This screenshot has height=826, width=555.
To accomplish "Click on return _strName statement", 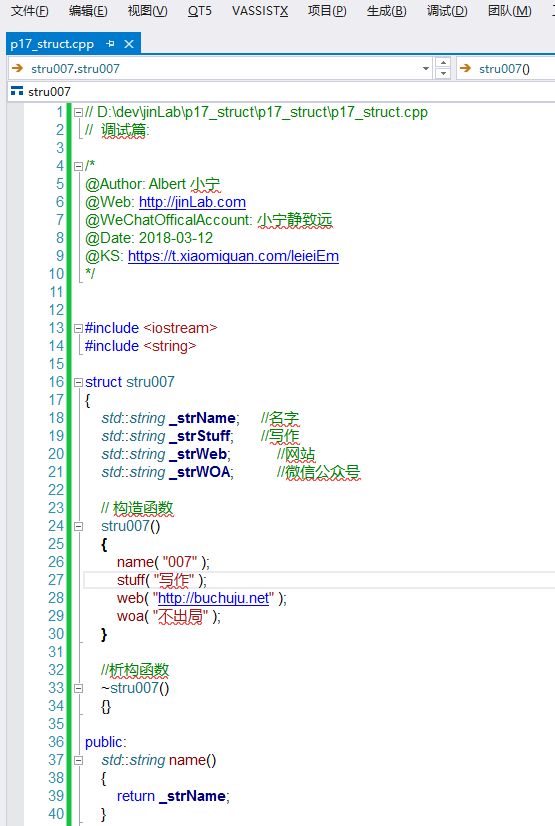I will (x=173, y=796).
